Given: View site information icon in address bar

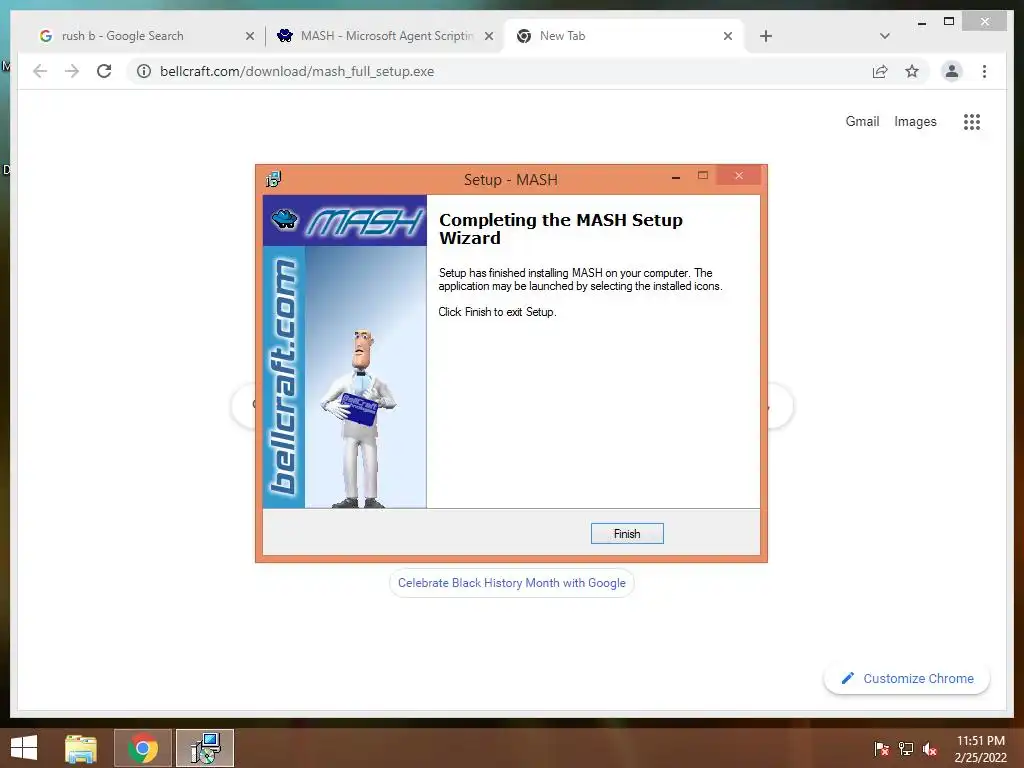Looking at the screenshot, I should pyautogui.click(x=144, y=71).
